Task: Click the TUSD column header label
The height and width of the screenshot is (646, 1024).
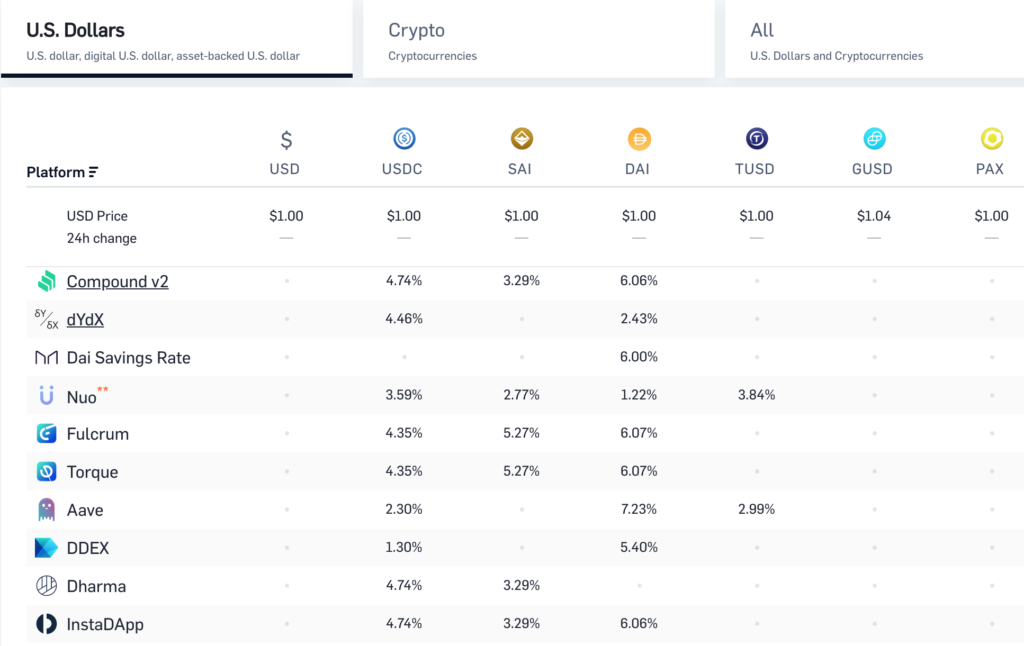Action: pyautogui.click(x=755, y=169)
